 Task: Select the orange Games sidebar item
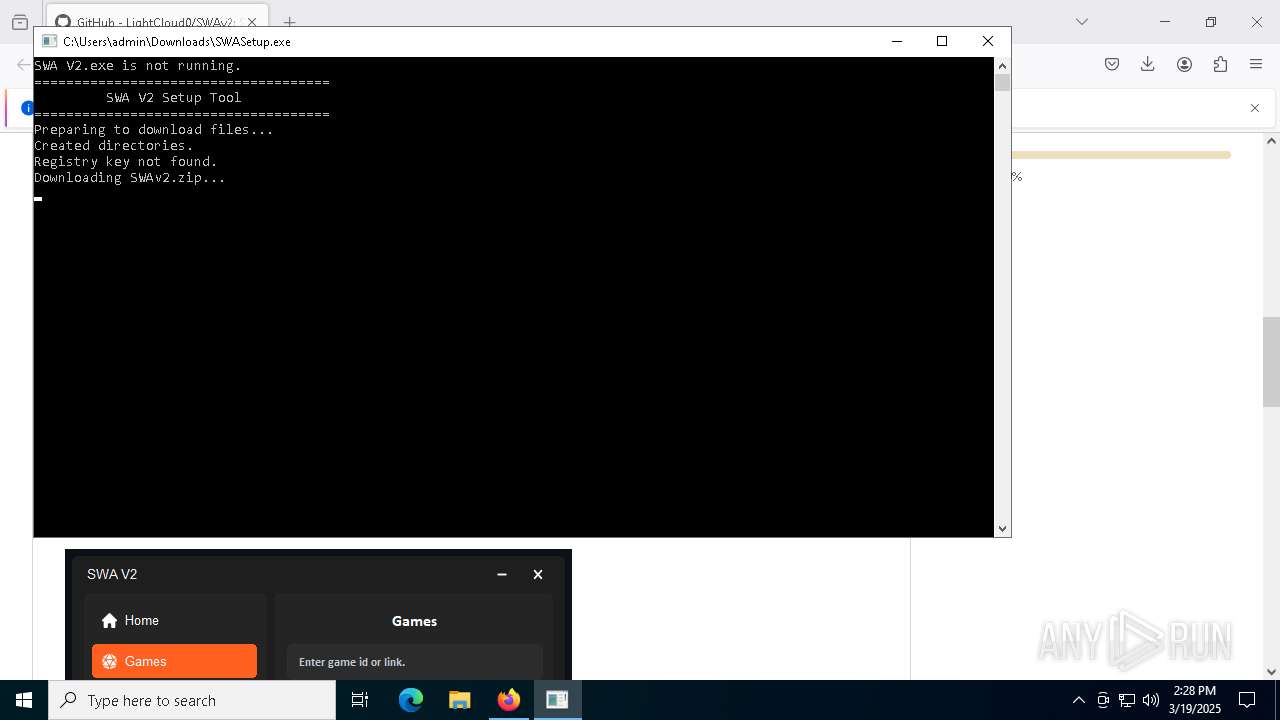(175, 661)
